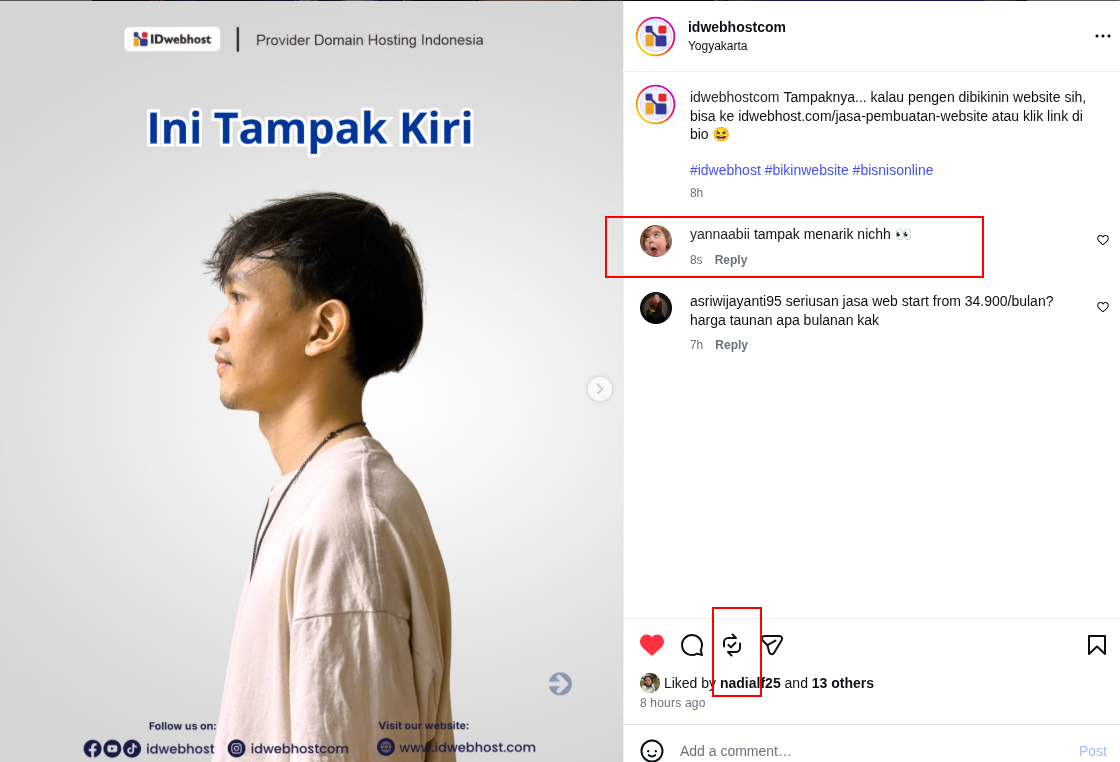Click caption username idwebhostcom

(x=734, y=97)
